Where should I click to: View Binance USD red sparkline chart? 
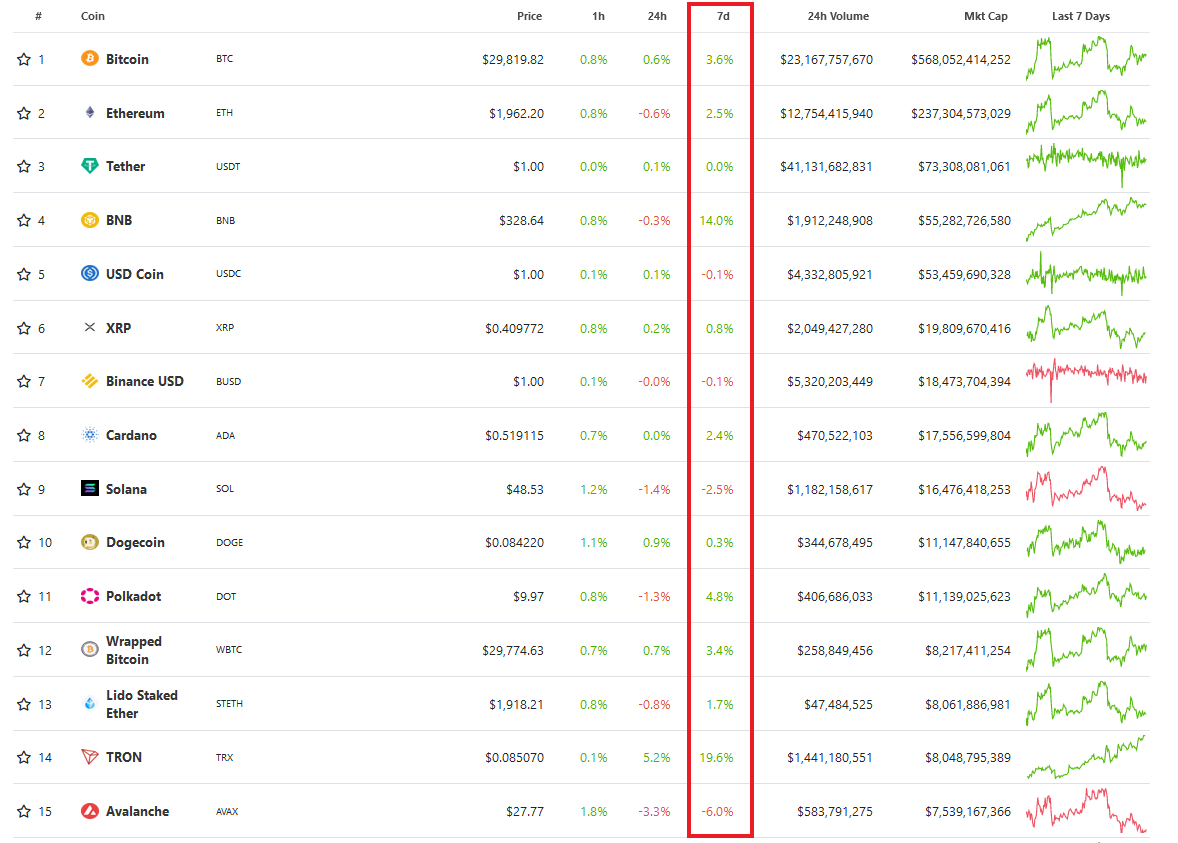1086,379
